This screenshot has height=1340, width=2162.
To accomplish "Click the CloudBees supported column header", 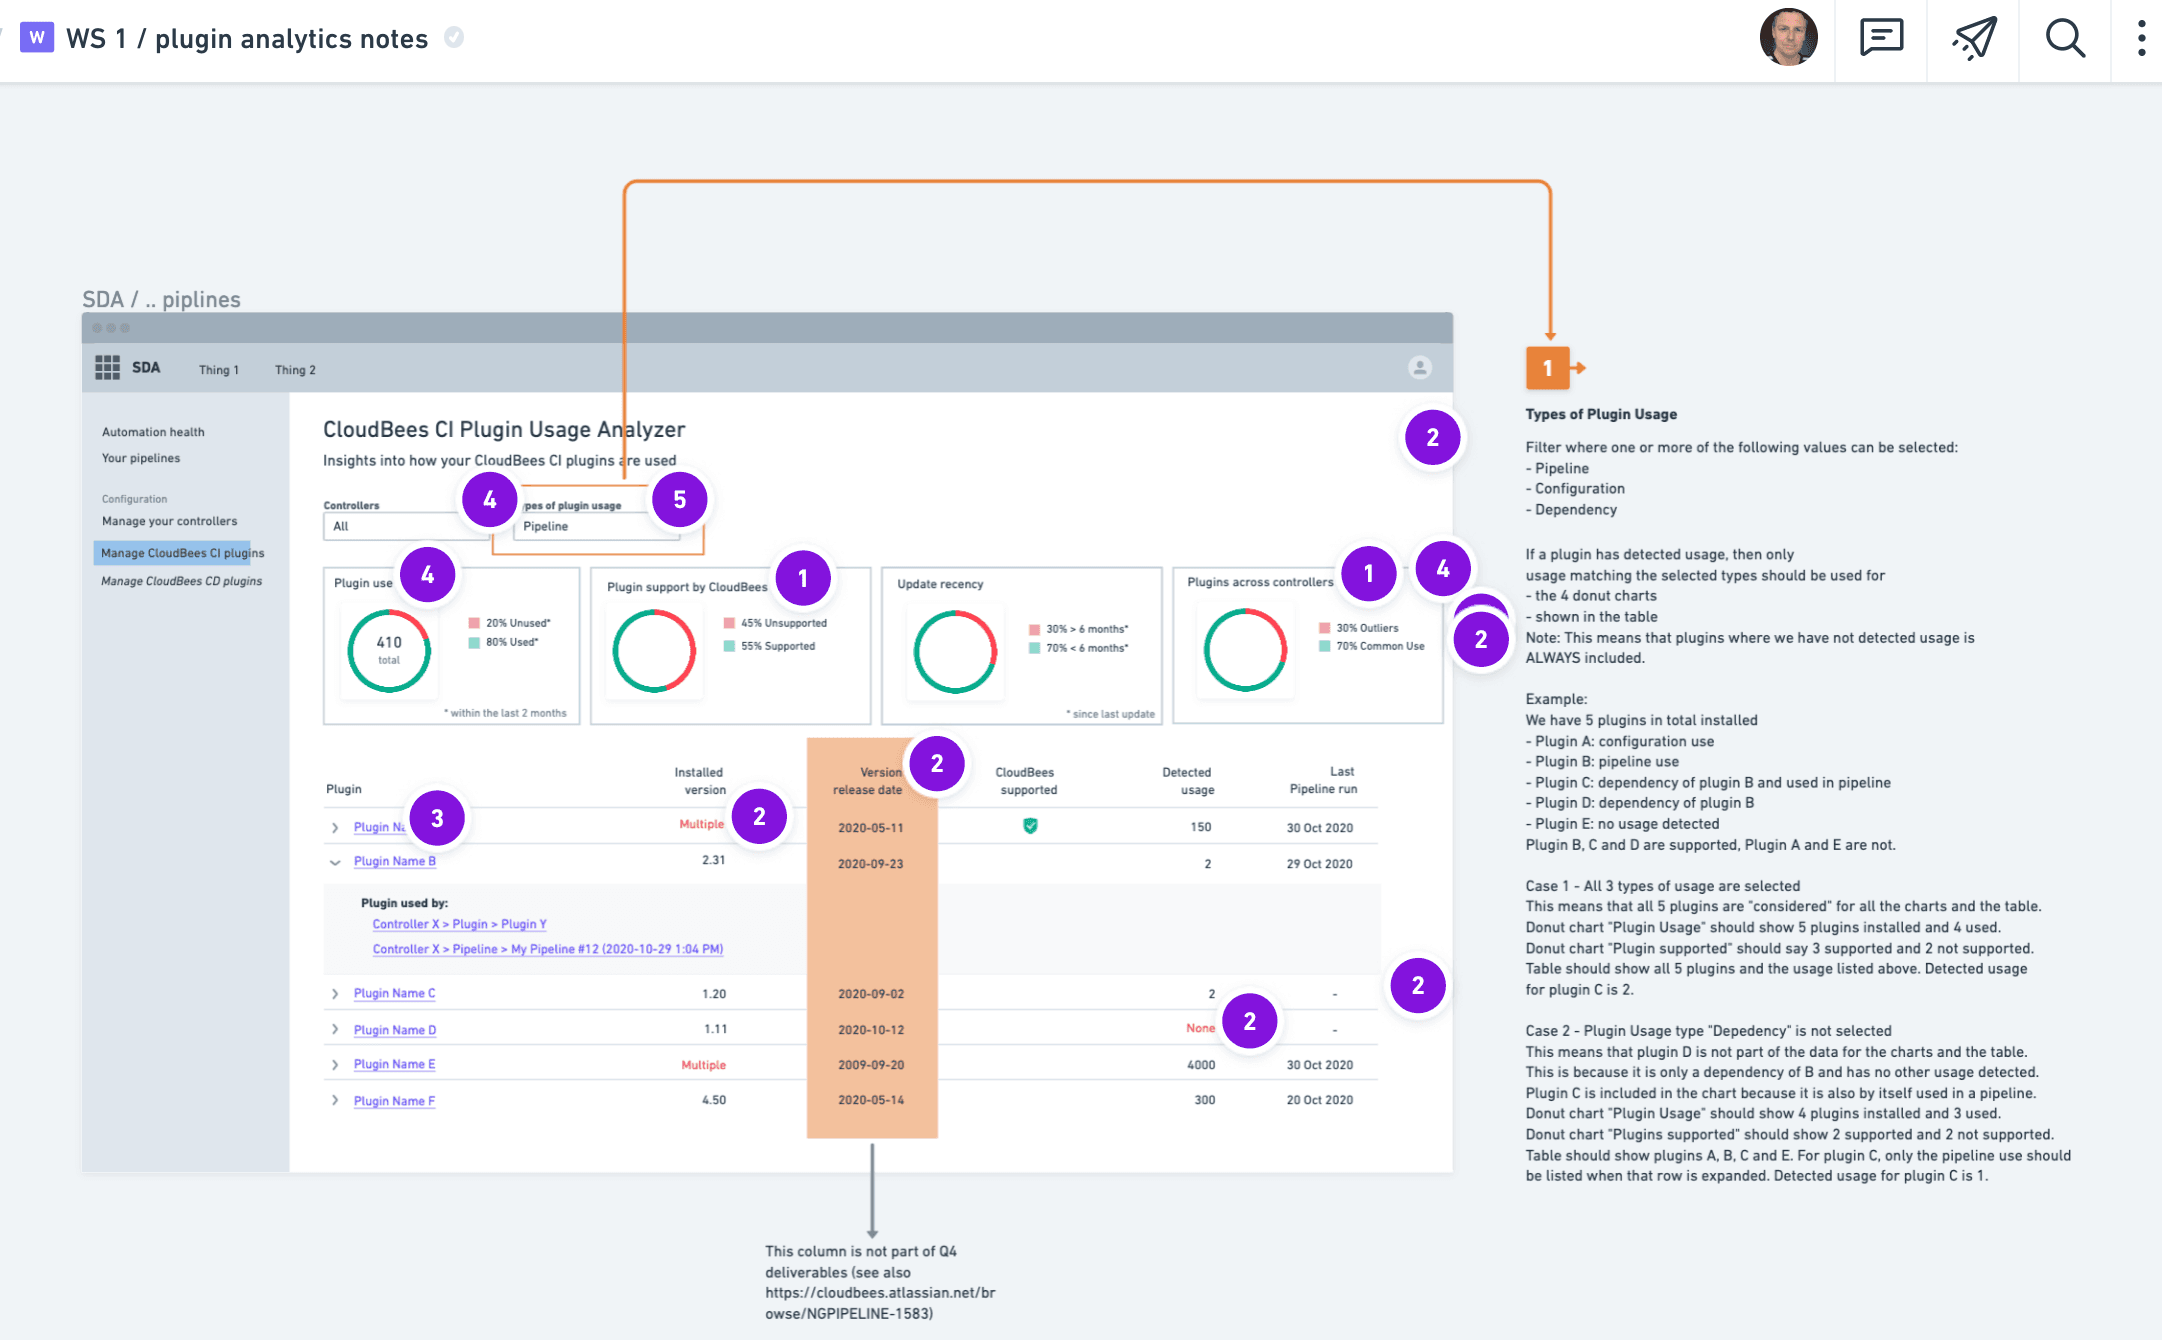I will click(1026, 781).
